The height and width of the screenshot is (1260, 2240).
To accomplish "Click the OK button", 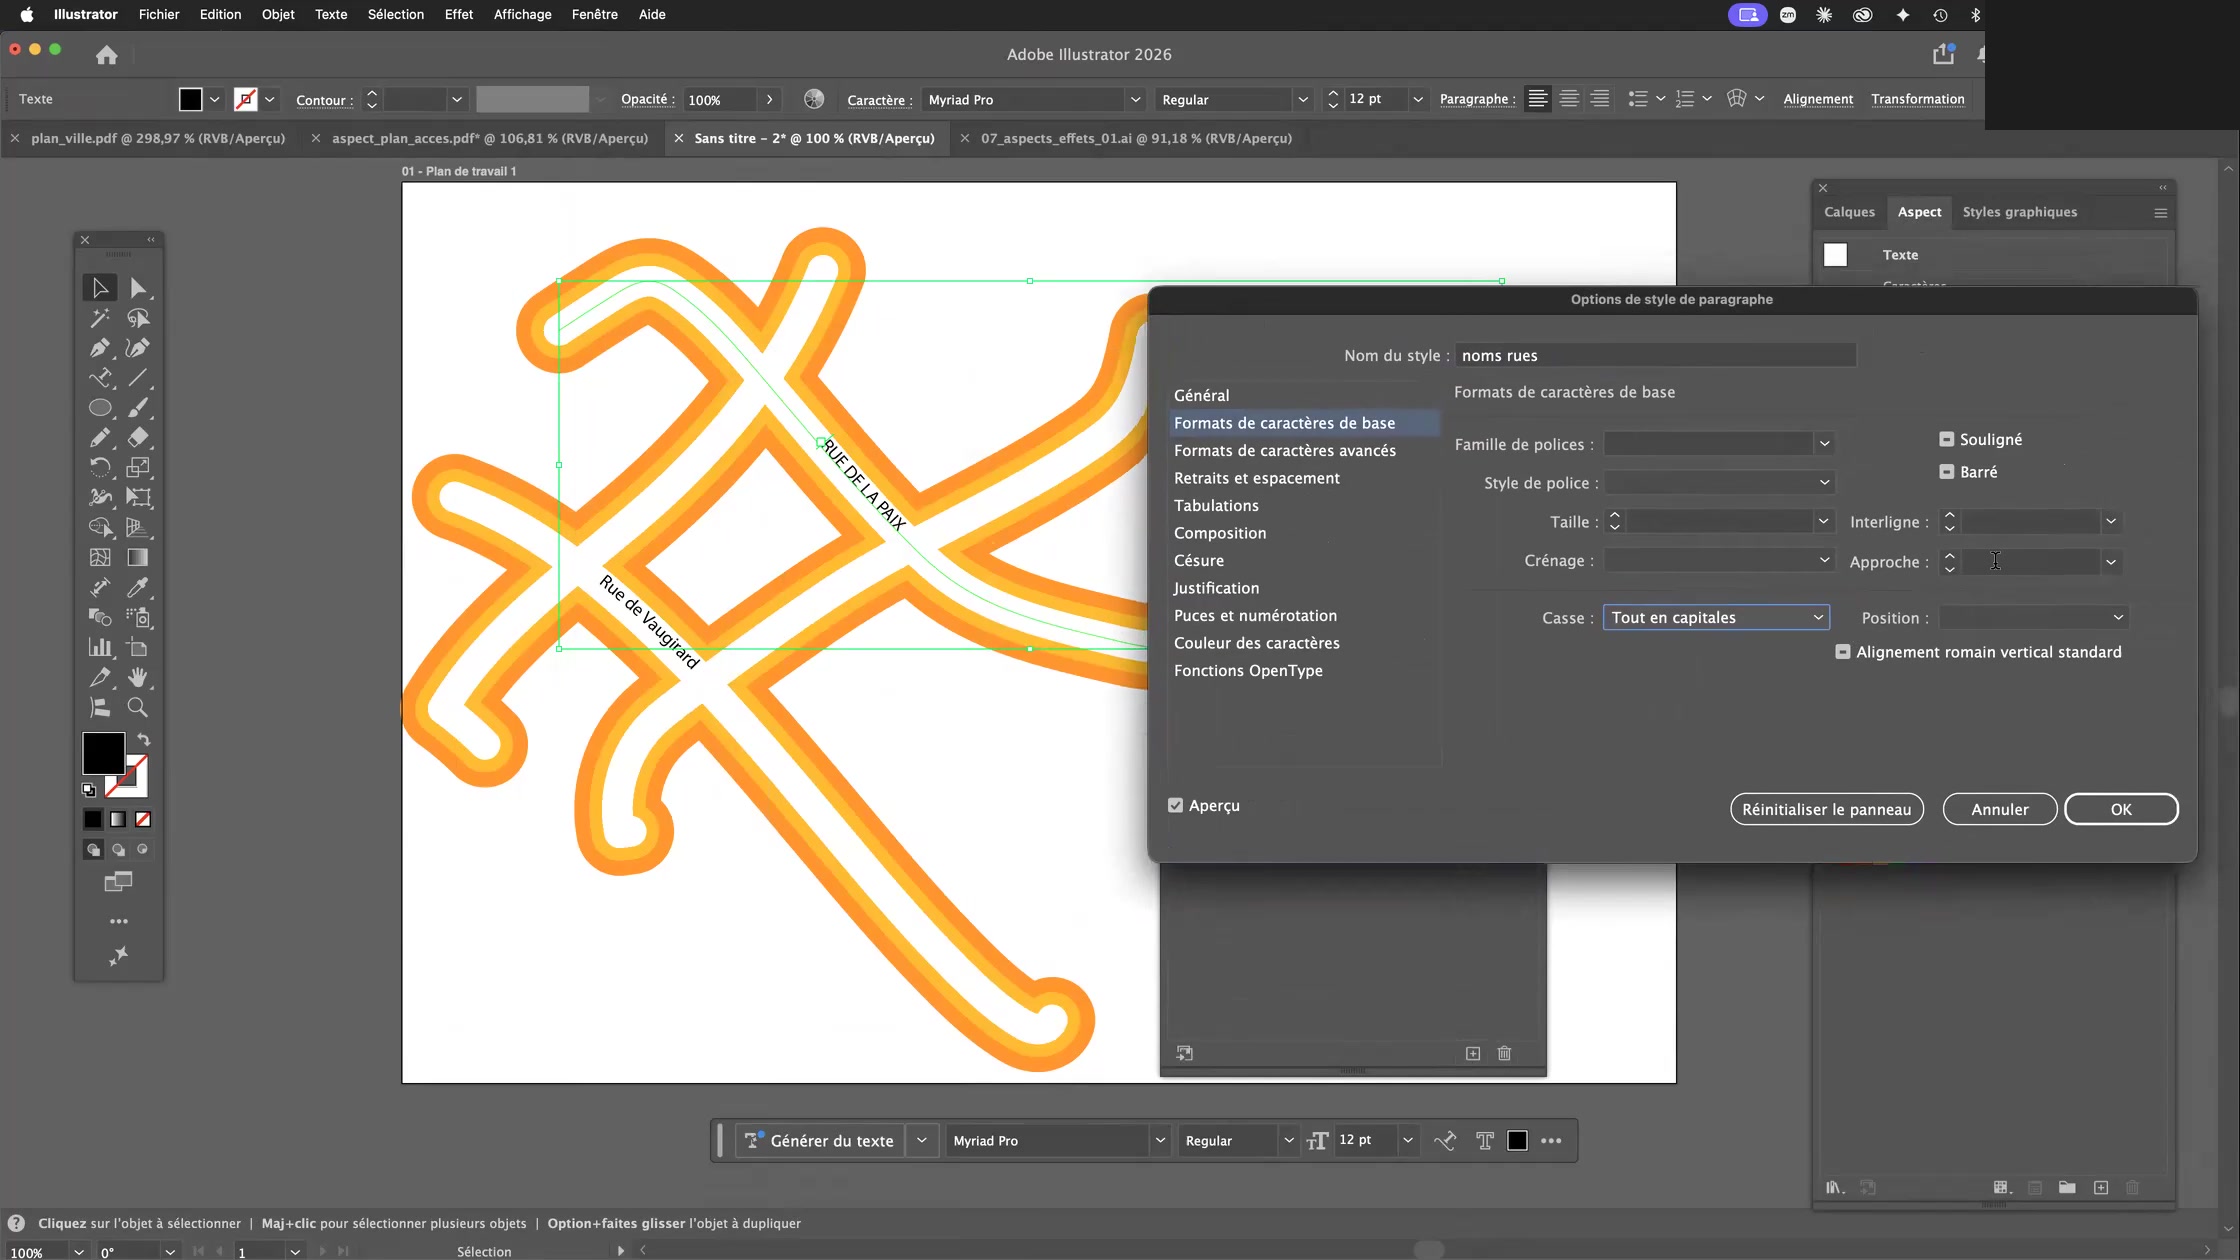I will pyautogui.click(x=2120, y=809).
